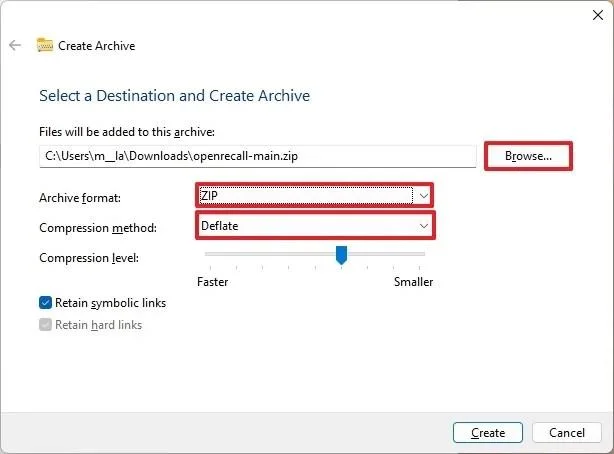Open the Archive format ZIP dropdown

(314, 195)
